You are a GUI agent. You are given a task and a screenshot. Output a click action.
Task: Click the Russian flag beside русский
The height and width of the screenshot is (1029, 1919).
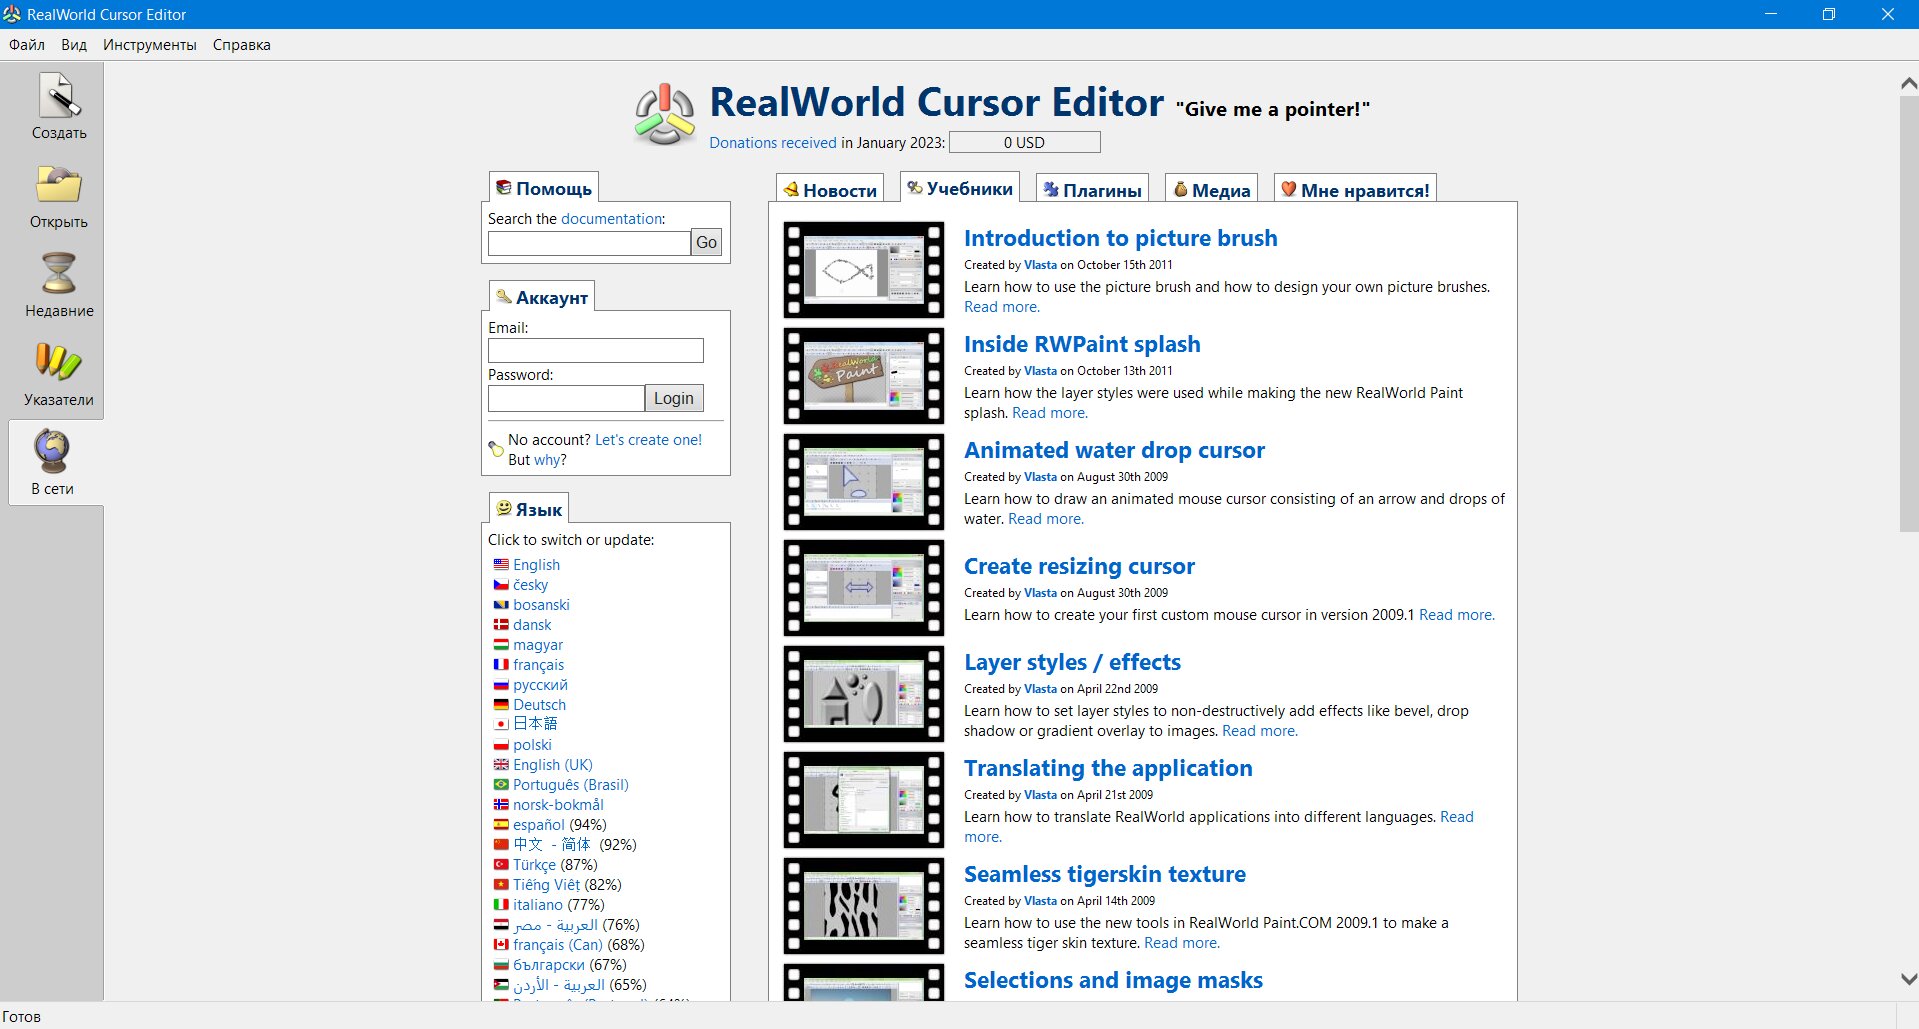click(501, 685)
